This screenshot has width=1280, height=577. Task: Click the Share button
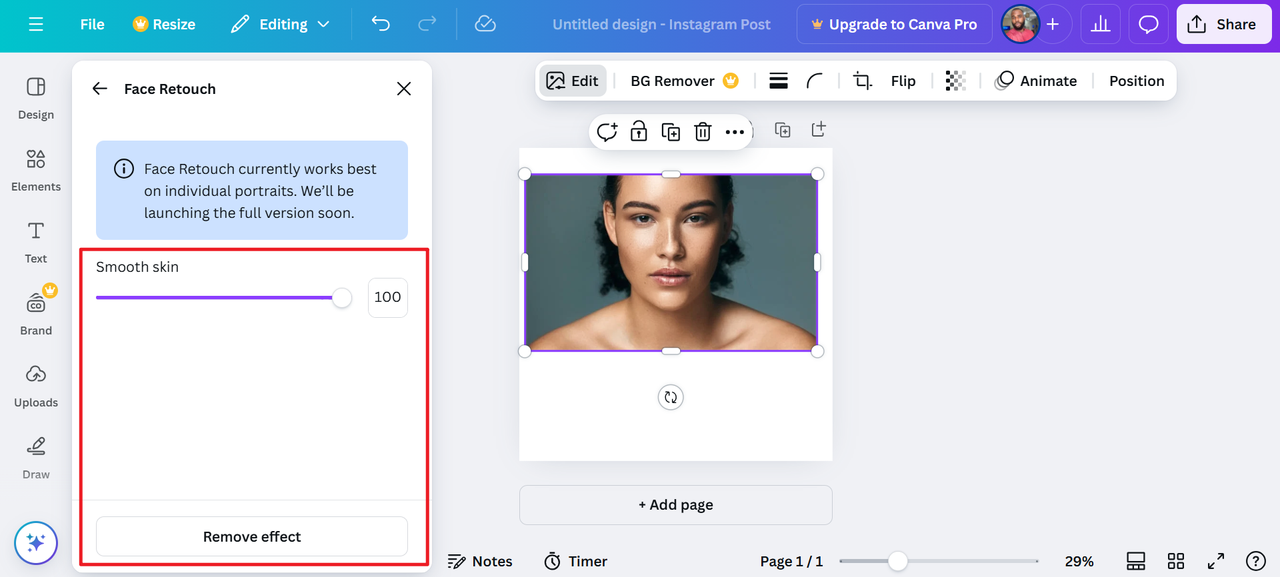1222,24
